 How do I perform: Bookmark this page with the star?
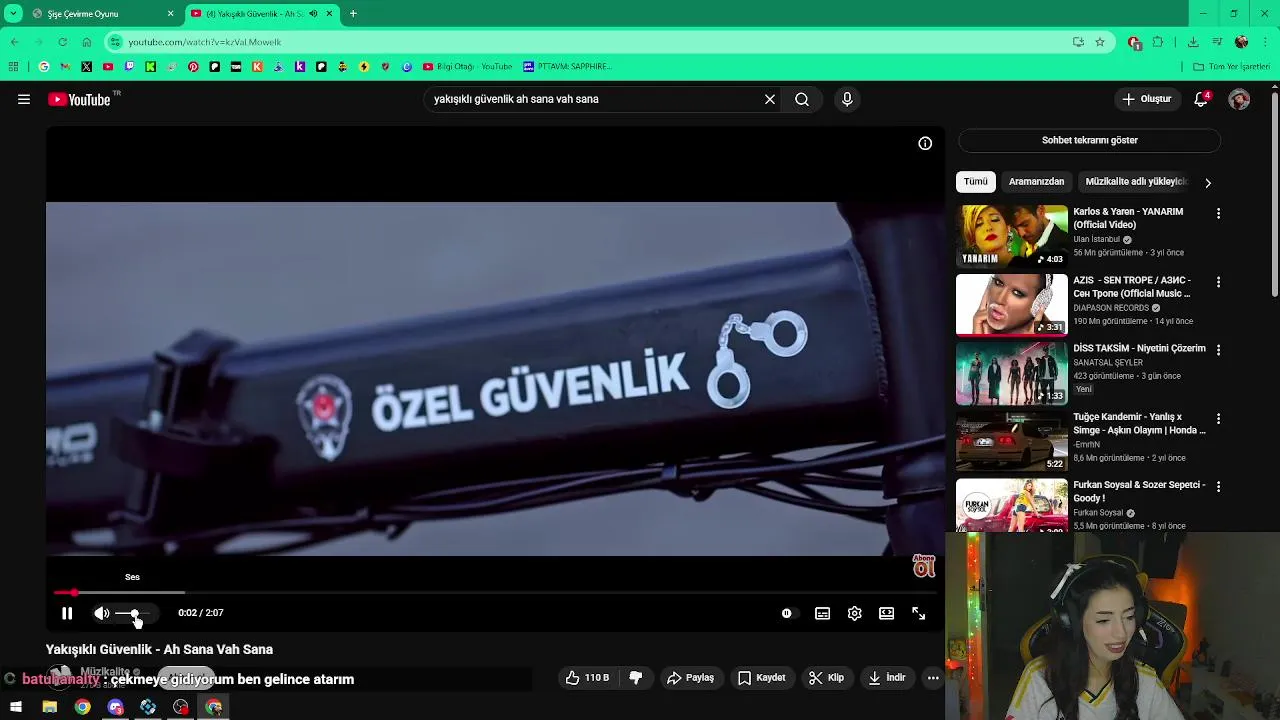(1100, 42)
